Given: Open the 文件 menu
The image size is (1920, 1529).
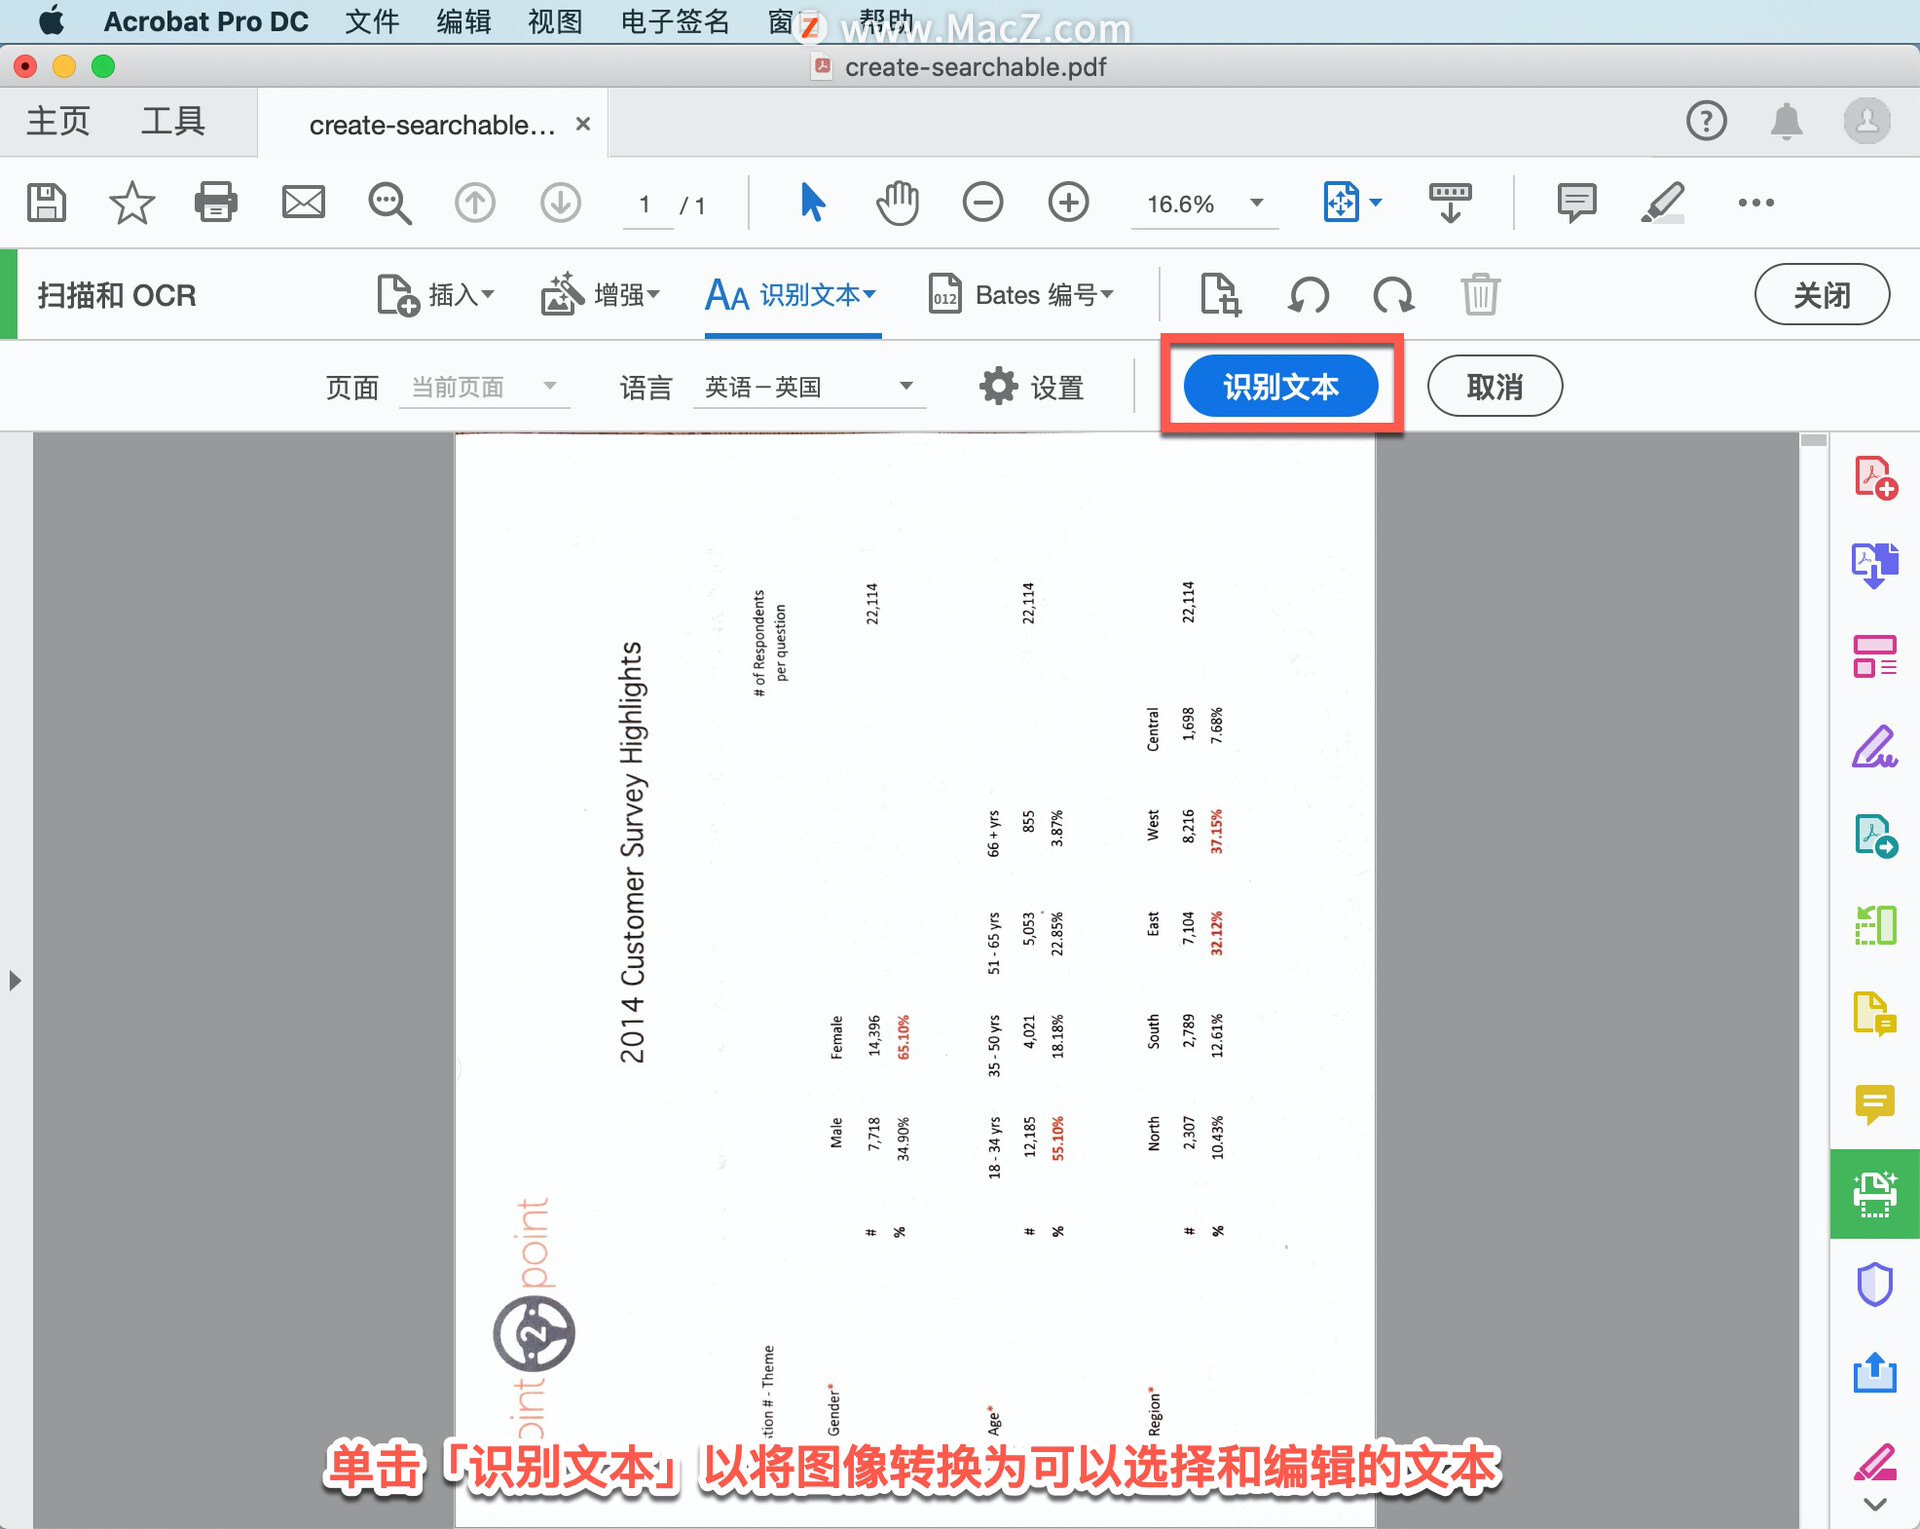Looking at the screenshot, I should pyautogui.click(x=371, y=21).
